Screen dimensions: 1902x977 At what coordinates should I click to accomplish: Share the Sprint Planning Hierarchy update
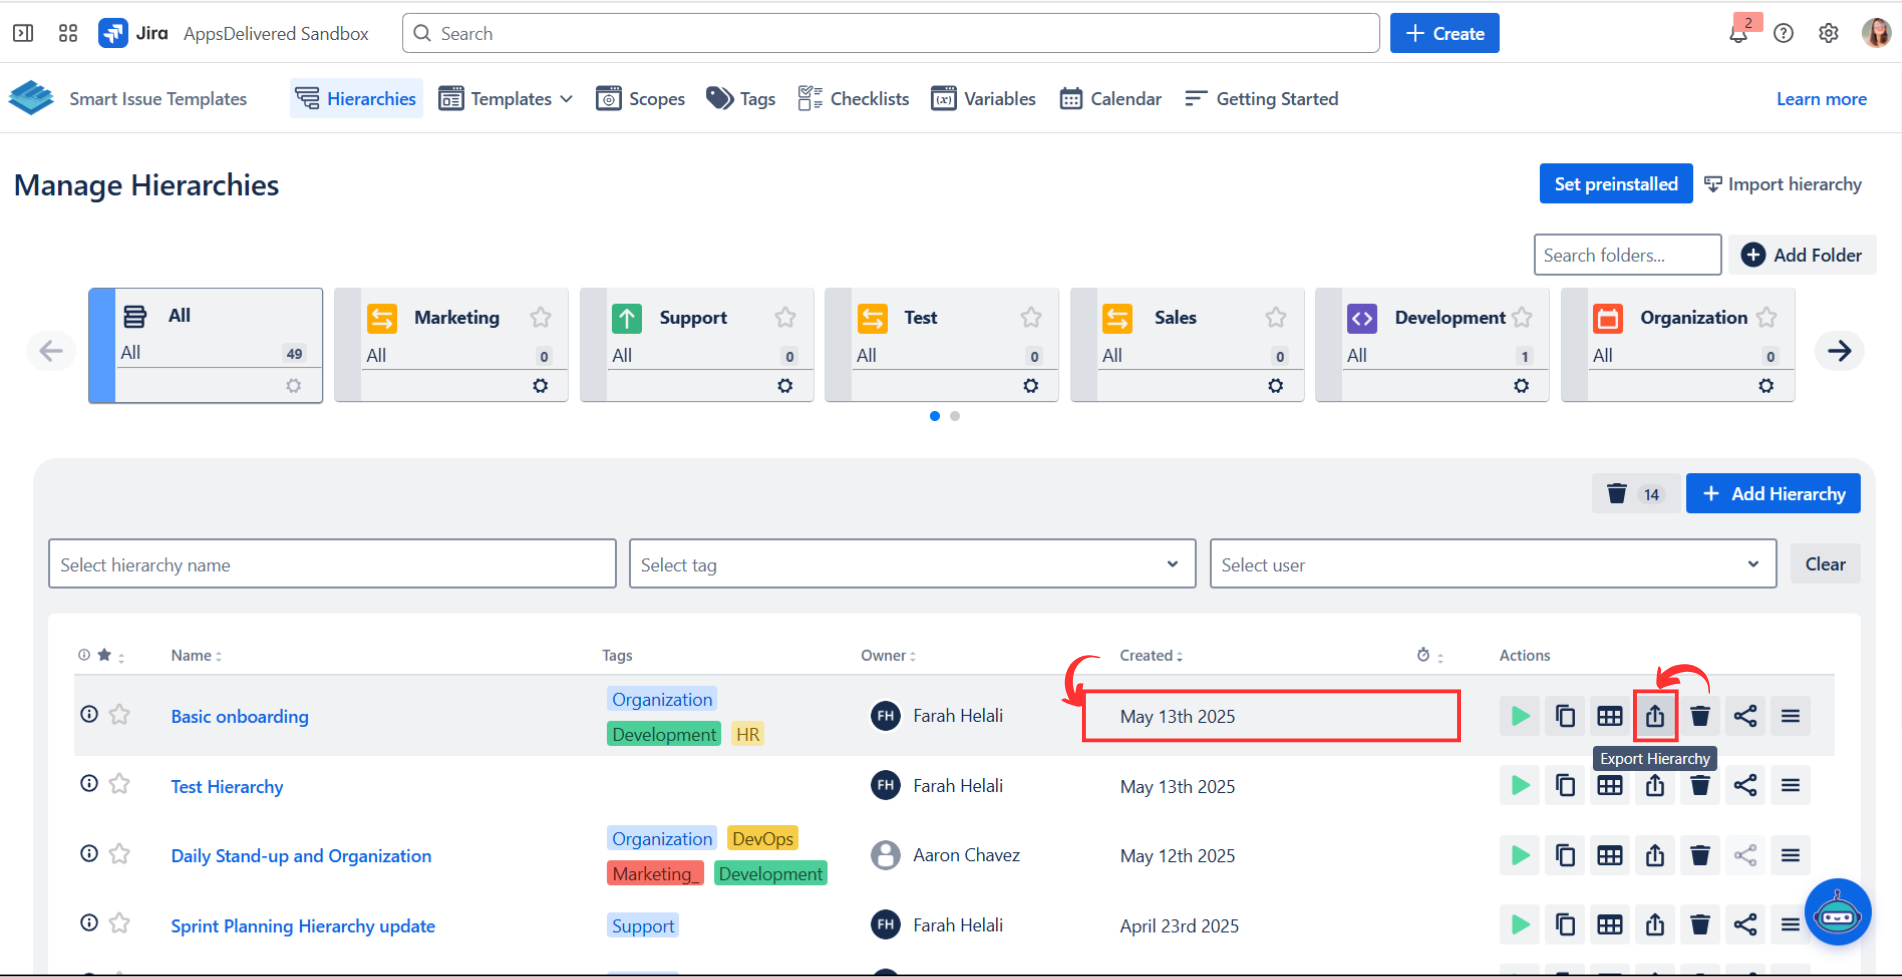point(1745,925)
